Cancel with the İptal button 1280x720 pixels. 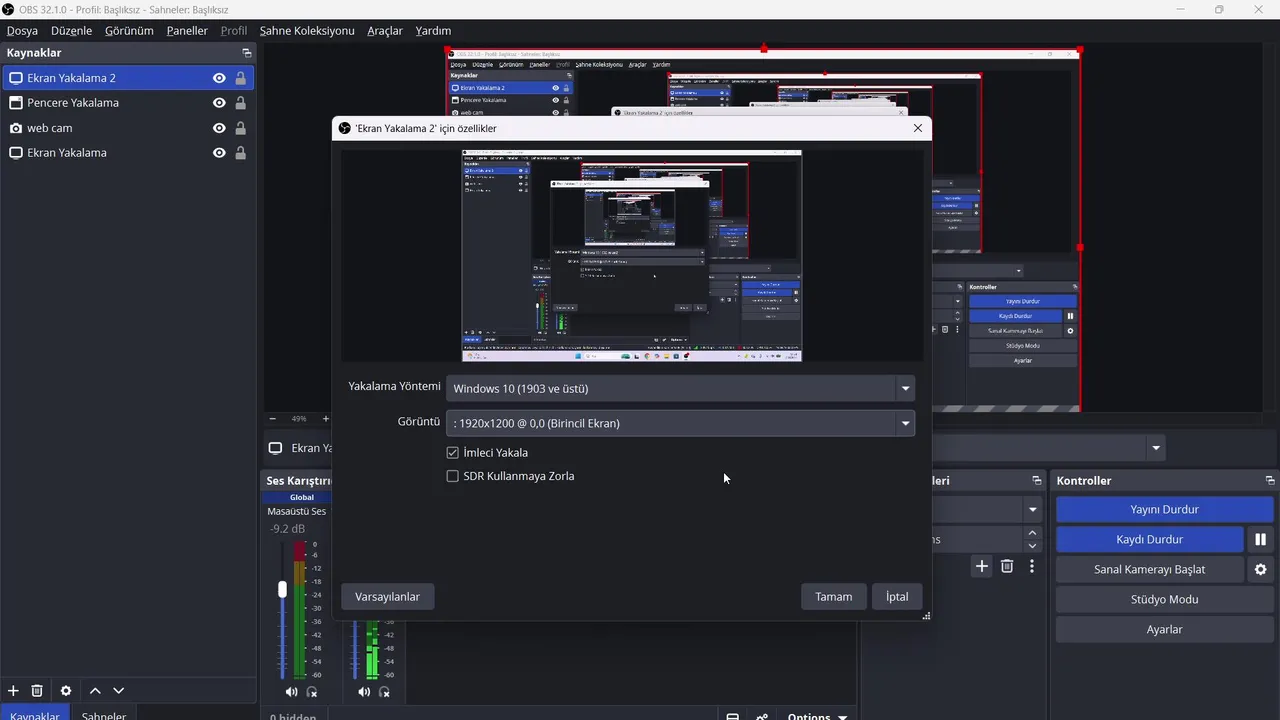point(897,597)
